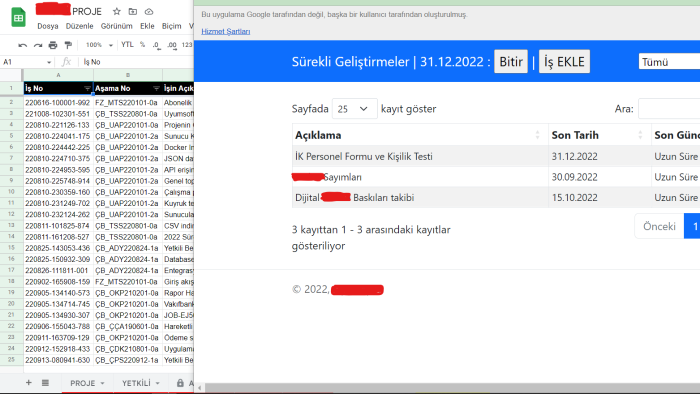This screenshot has width=700, height=394.
Task: Open the Dosya menu
Action: coord(48,26)
